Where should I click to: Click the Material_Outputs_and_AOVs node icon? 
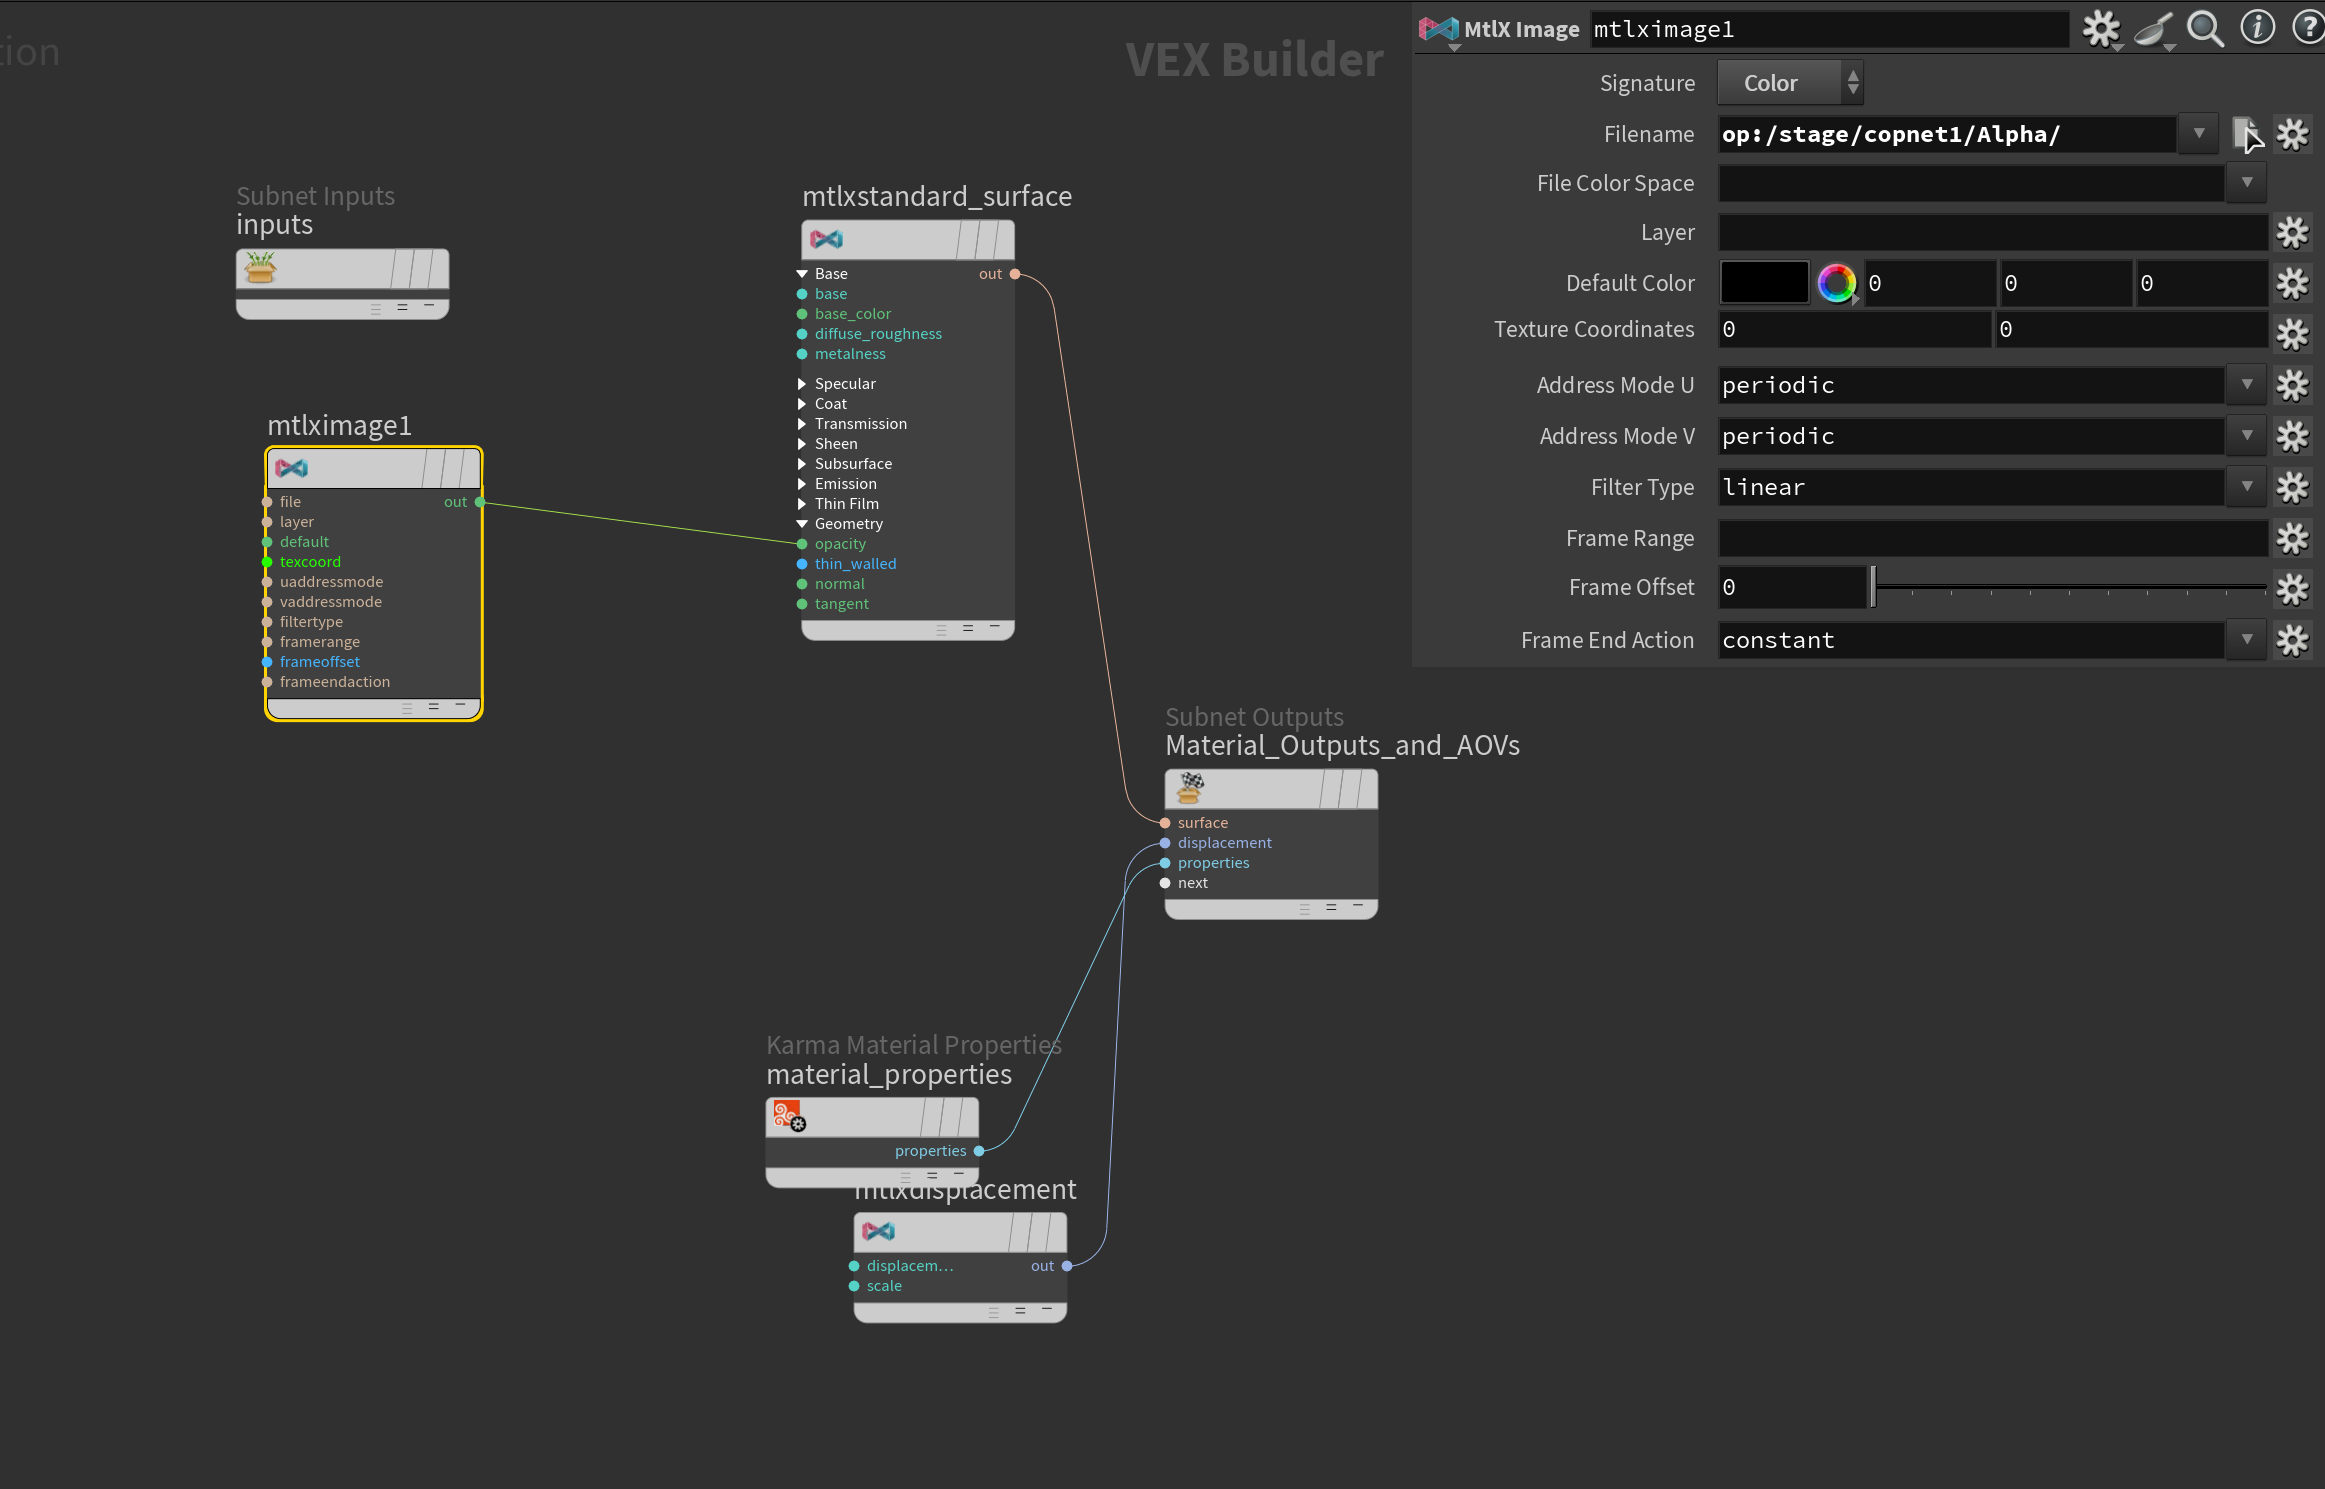click(1190, 788)
